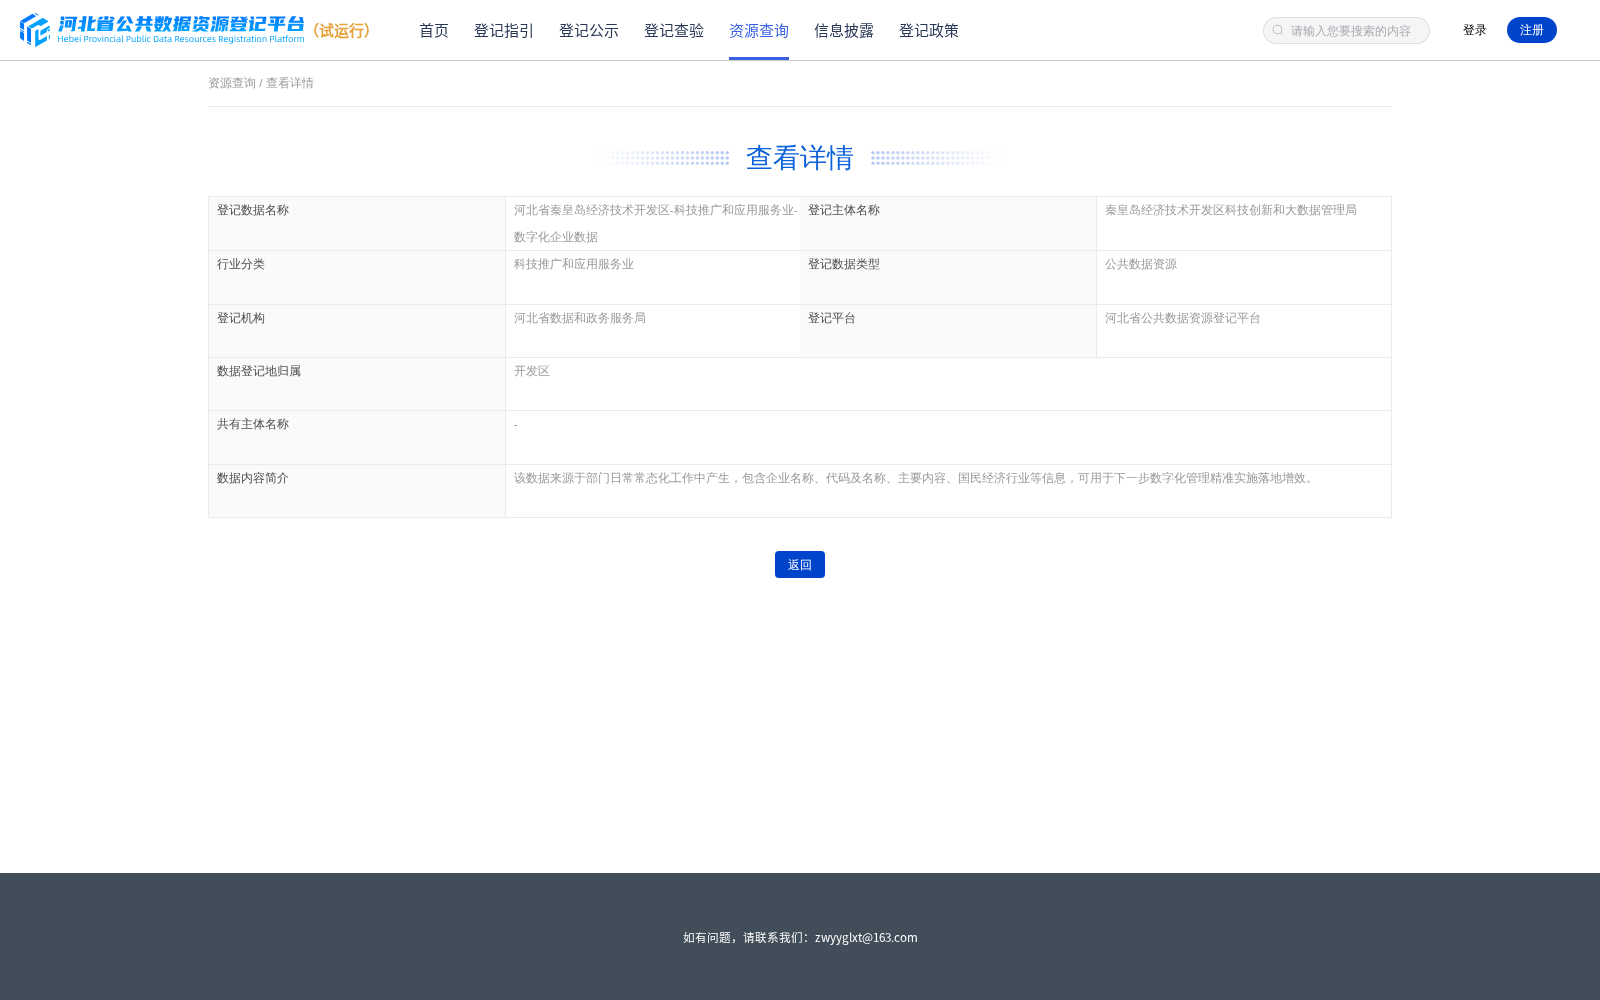Select the 数字化企业数据 value text
The width and height of the screenshot is (1600, 1000).
tap(556, 237)
